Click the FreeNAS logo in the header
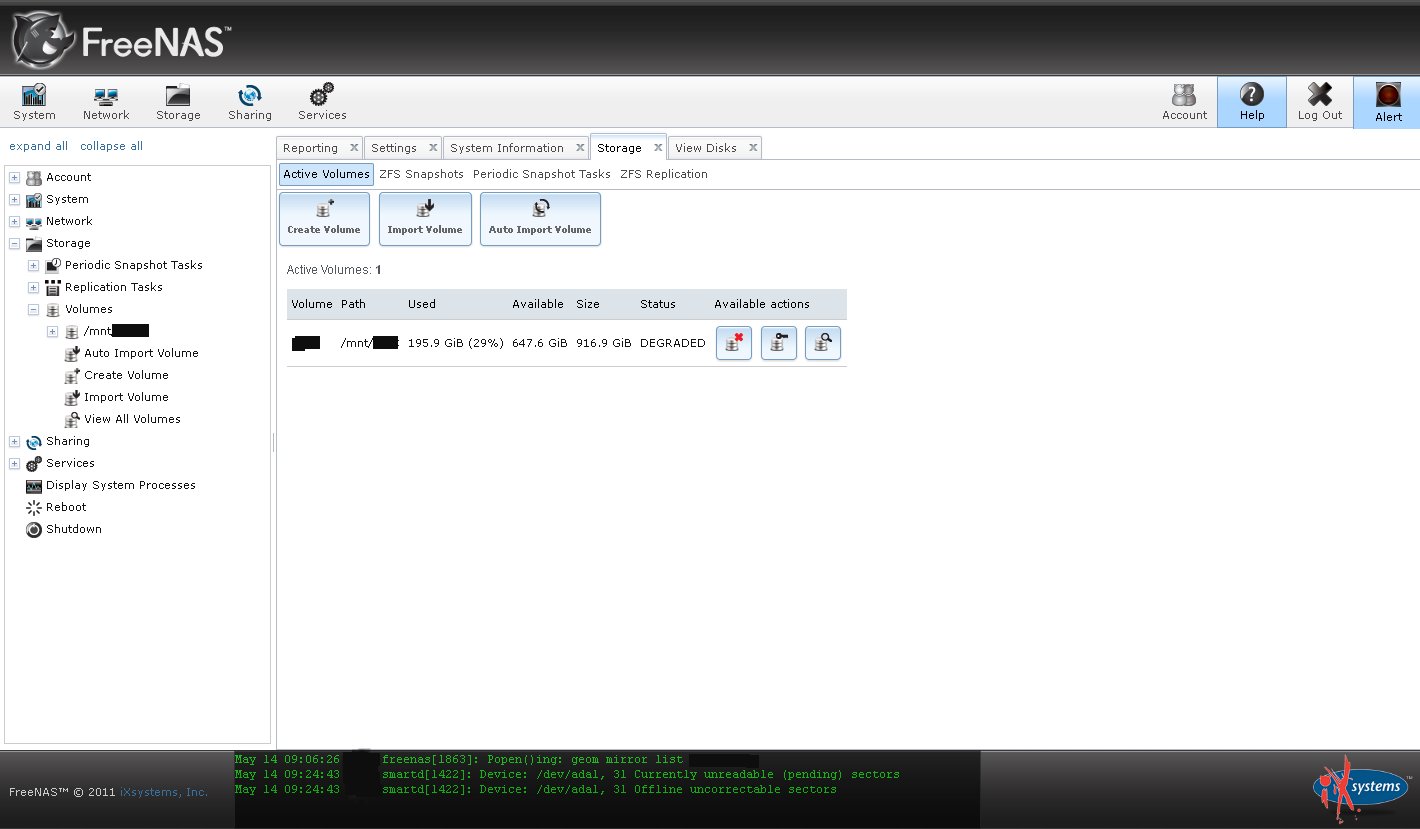This screenshot has height=829, width=1420. click(x=122, y=40)
